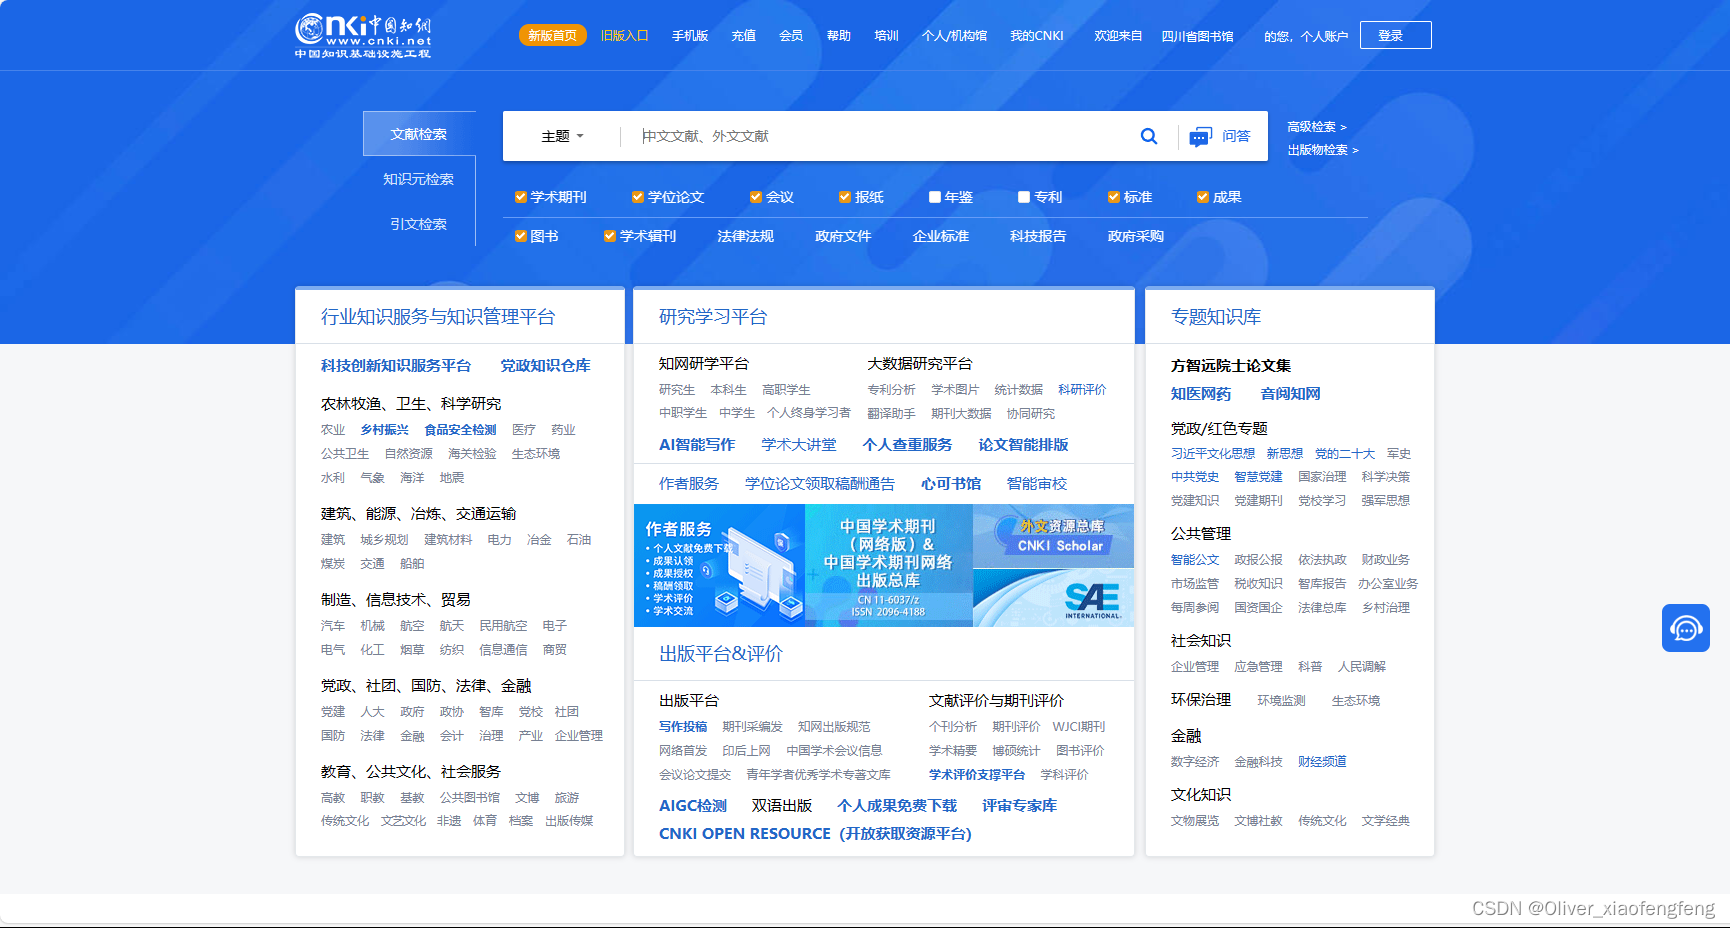This screenshot has width=1730, height=928.
Task: Open 心可书馆 link
Action: click(x=951, y=483)
